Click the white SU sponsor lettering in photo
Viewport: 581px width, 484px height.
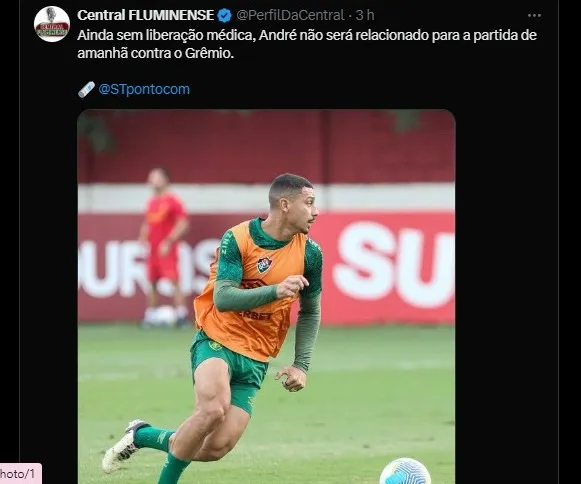click(394, 265)
